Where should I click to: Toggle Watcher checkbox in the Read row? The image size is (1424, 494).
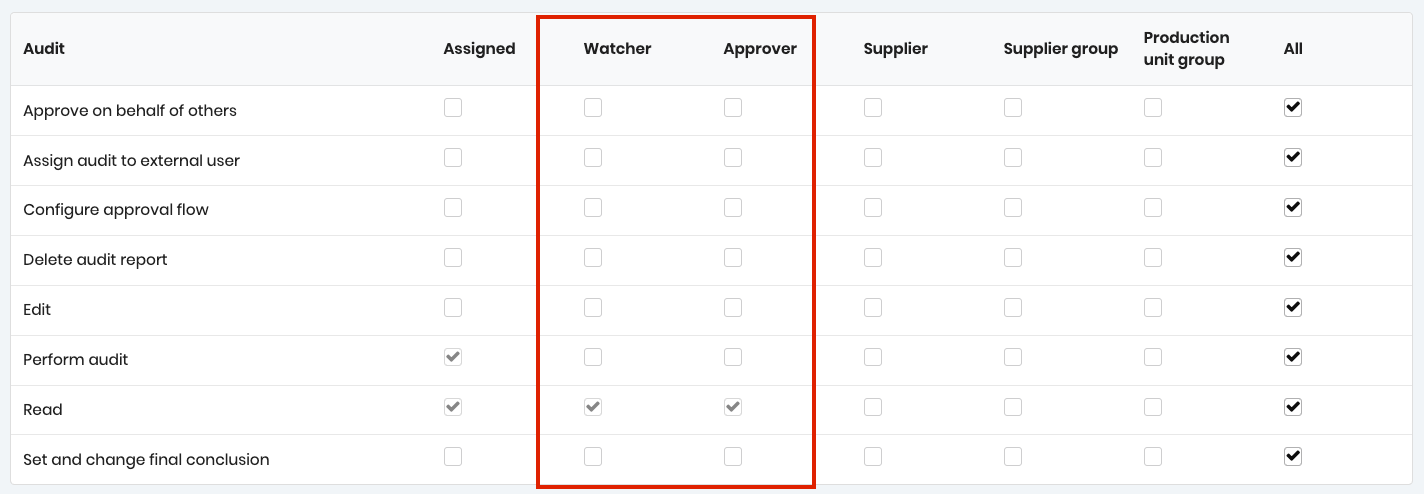tap(593, 407)
